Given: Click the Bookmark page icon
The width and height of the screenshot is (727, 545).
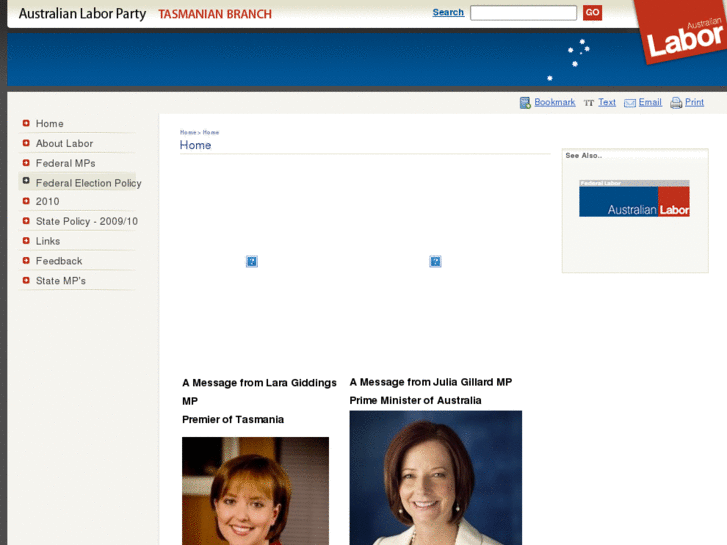Looking at the screenshot, I should click(525, 103).
